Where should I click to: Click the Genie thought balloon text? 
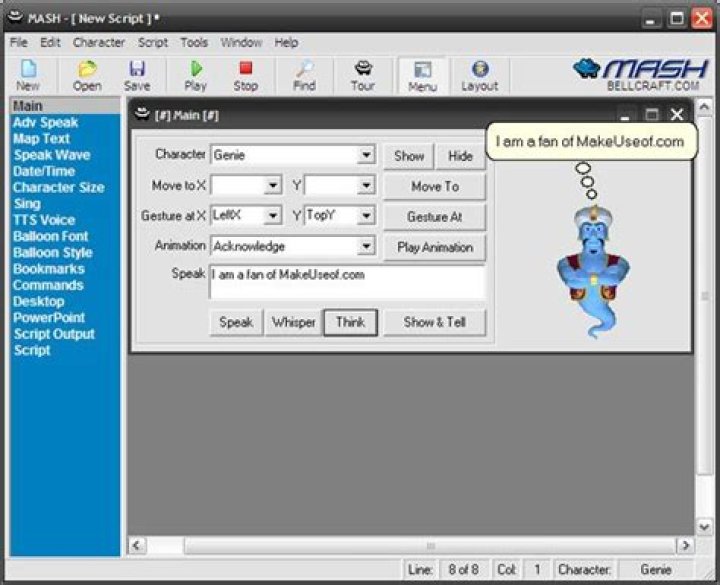coord(590,141)
